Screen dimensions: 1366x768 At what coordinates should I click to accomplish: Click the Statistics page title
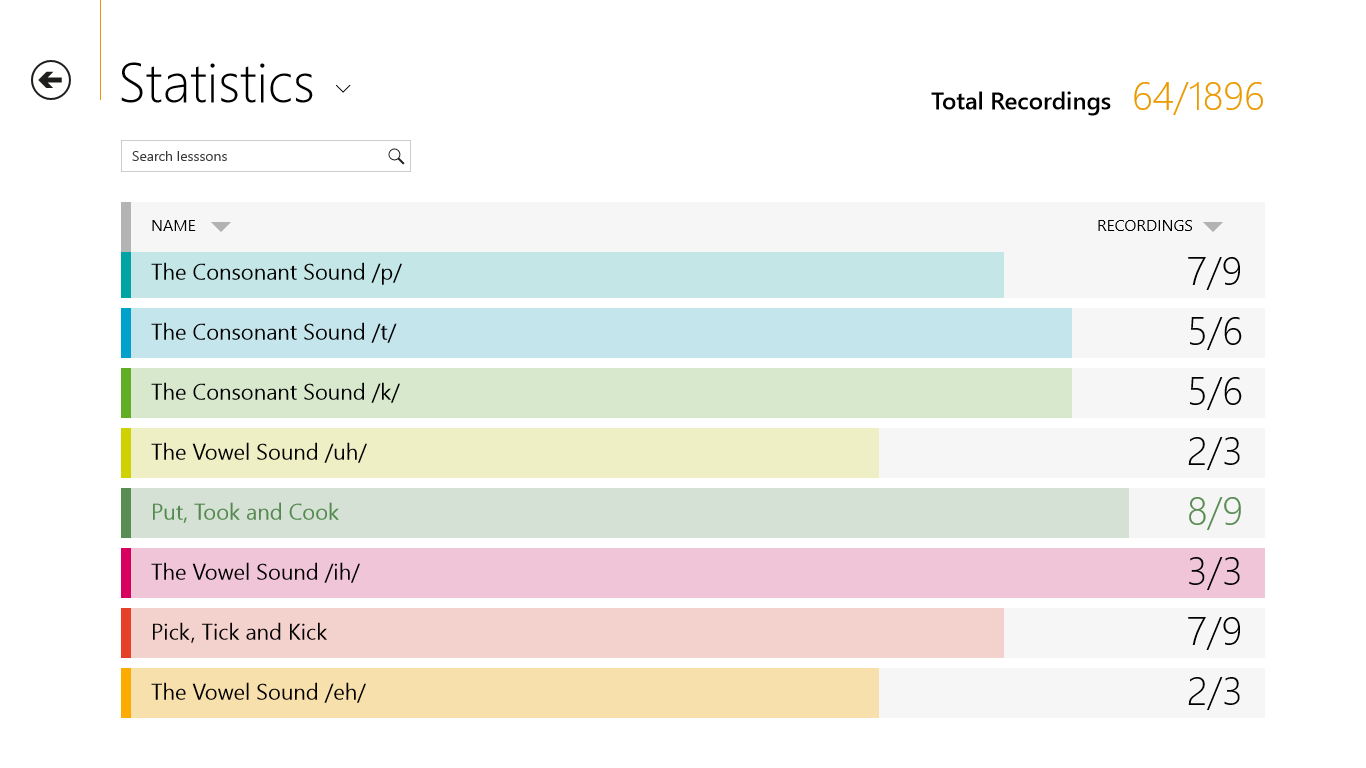pos(217,84)
